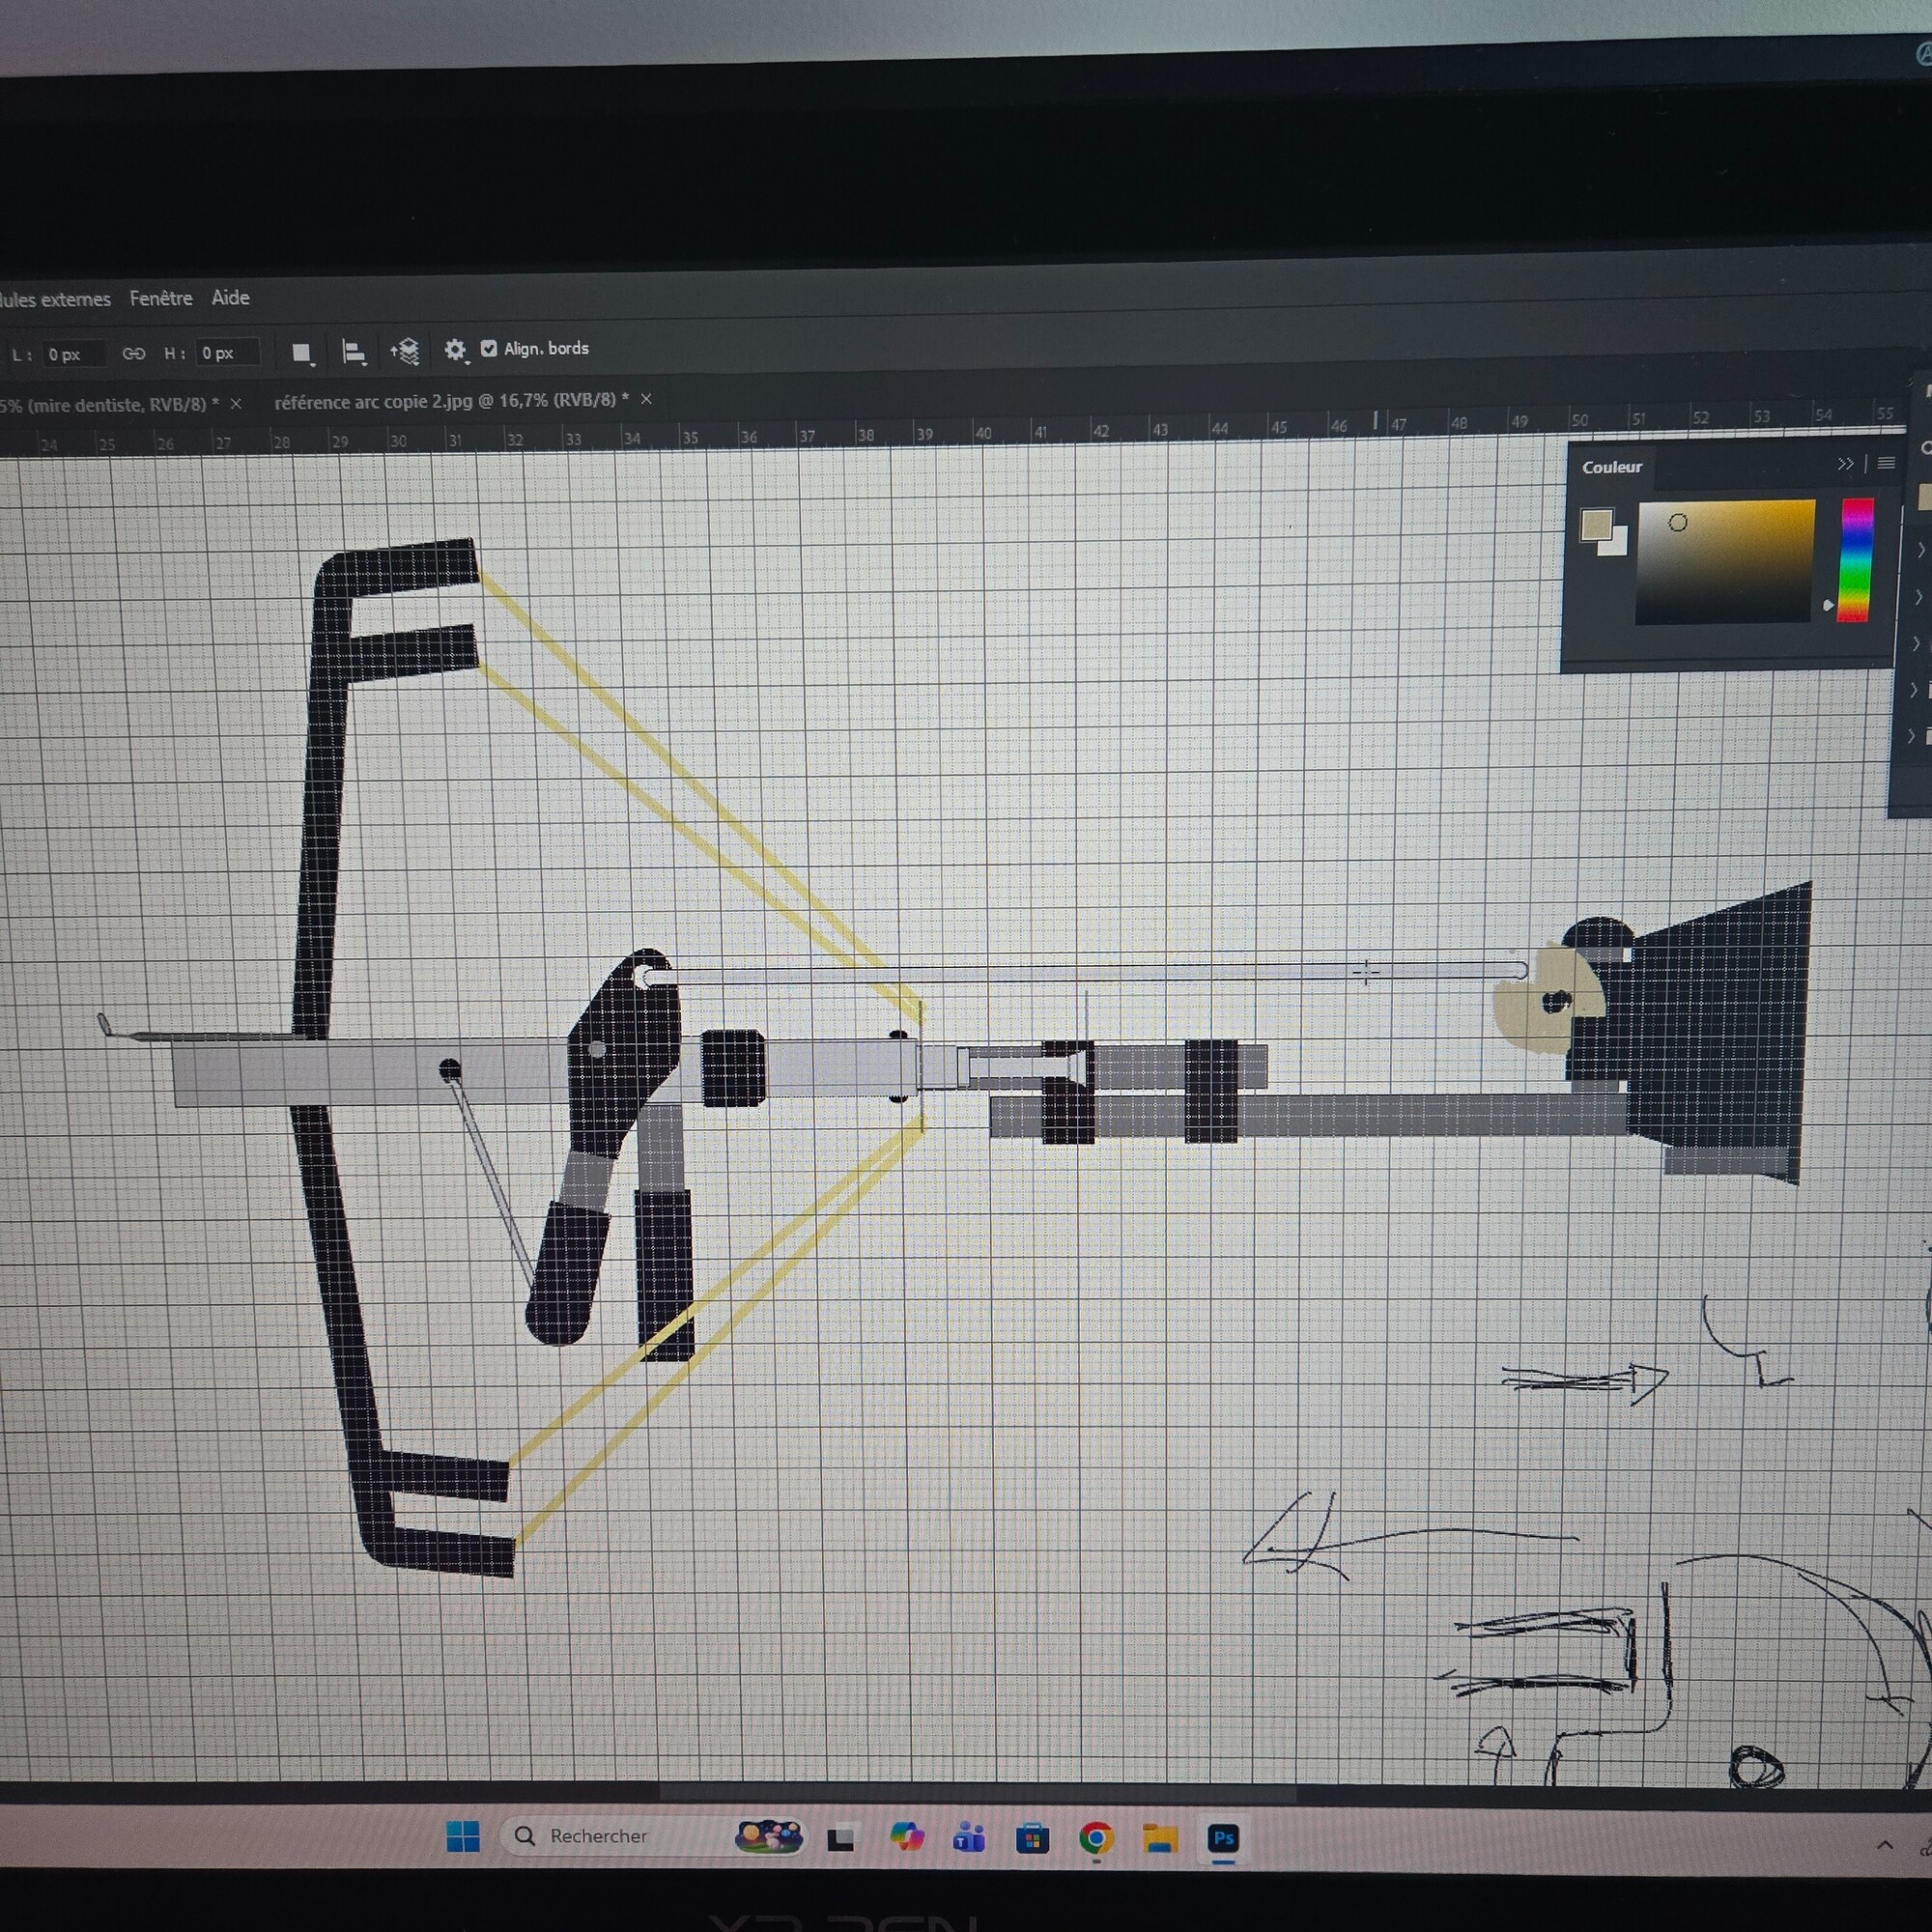Uncheck the Align. bords checkbox
1932x1932 pixels.
coord(489,348)
